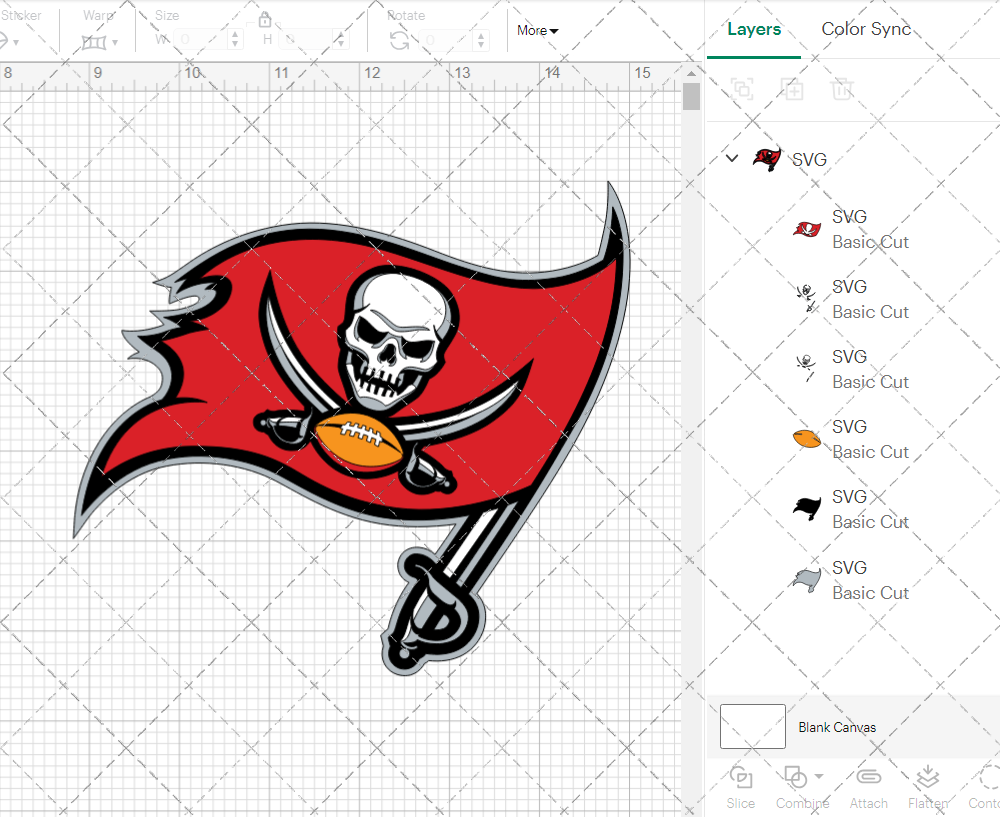Switch to the Color Sync tab
The width and height of the screenshot is (1000, 817).
click(866, 29)
